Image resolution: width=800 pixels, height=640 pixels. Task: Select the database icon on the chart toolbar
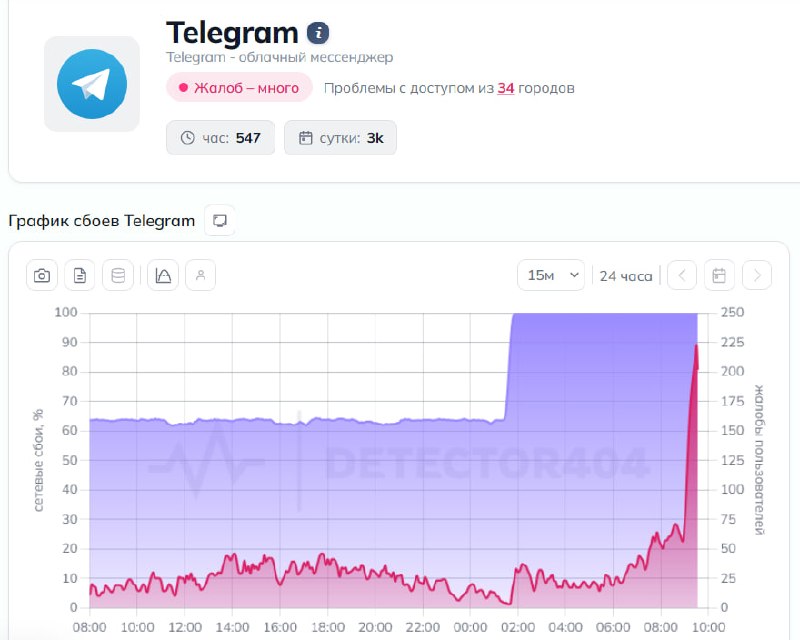pyautogui.click(x=118, y=275)
